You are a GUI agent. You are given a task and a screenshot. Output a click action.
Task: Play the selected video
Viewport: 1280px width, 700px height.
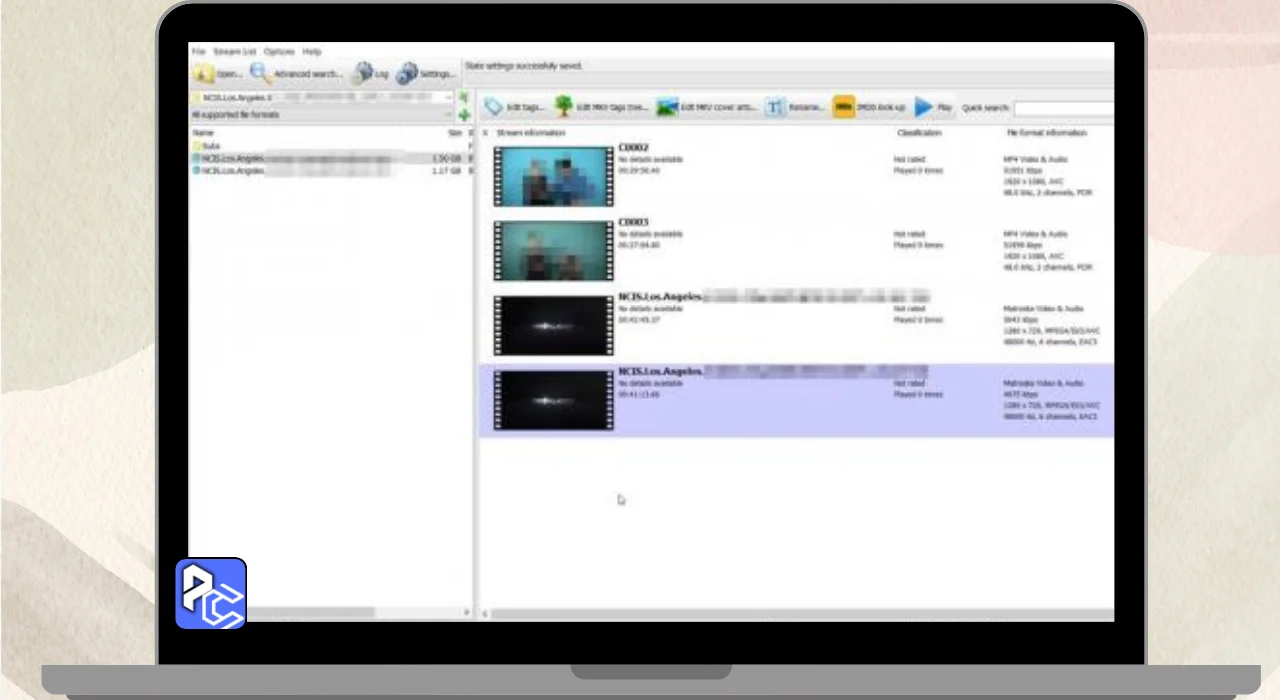coord(933,107)
